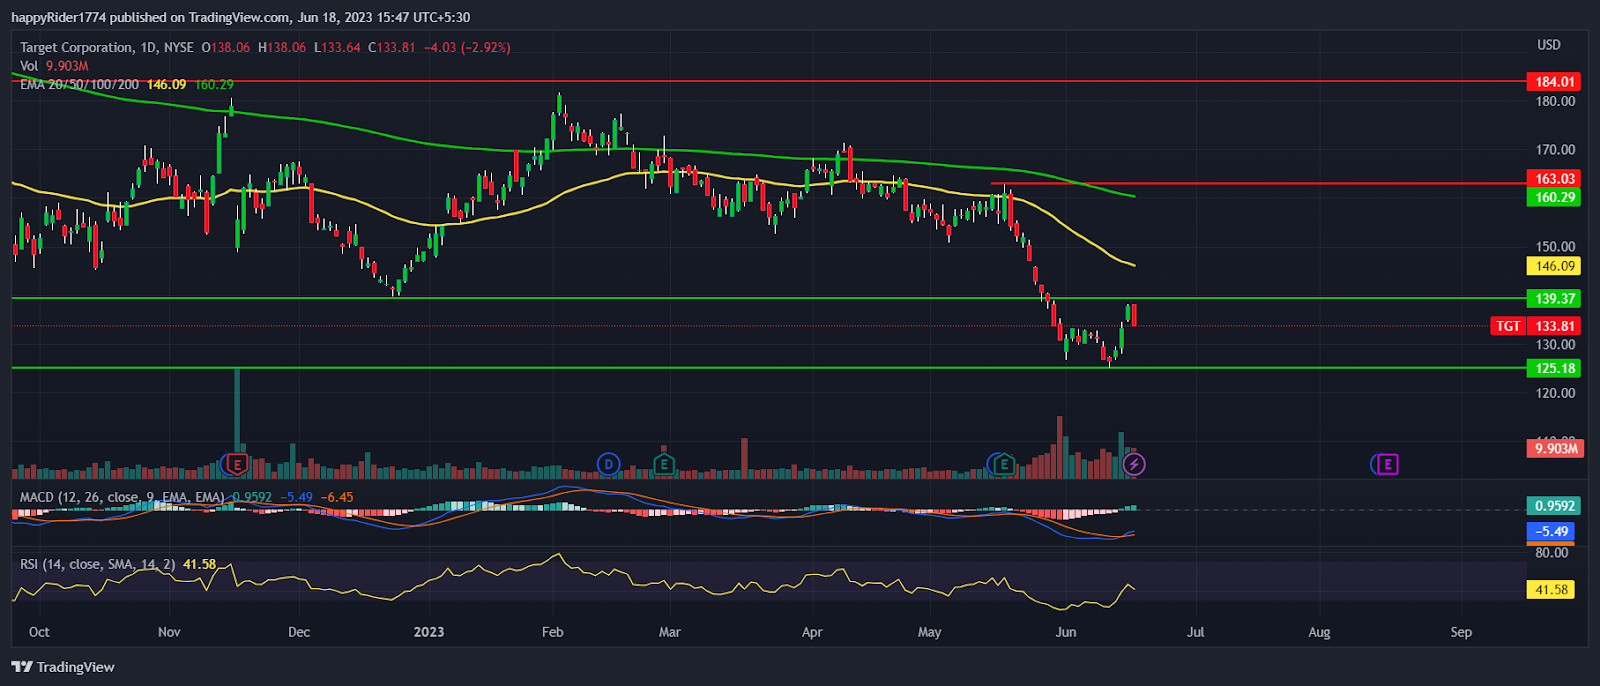Click the 9.903M volume value label
The width and height of the screenshot is (1600, 686).
[1555, 449]
